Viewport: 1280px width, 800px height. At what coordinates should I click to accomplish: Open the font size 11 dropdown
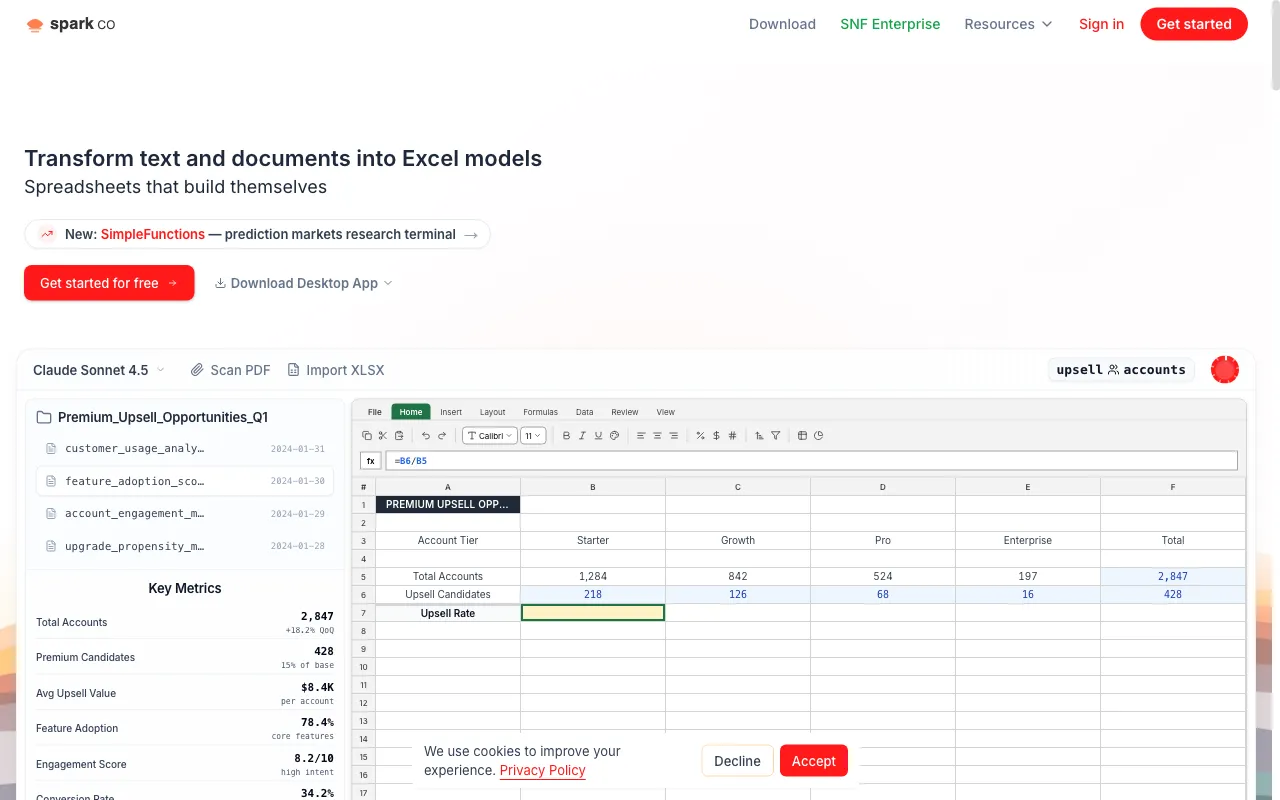point(533,435)
